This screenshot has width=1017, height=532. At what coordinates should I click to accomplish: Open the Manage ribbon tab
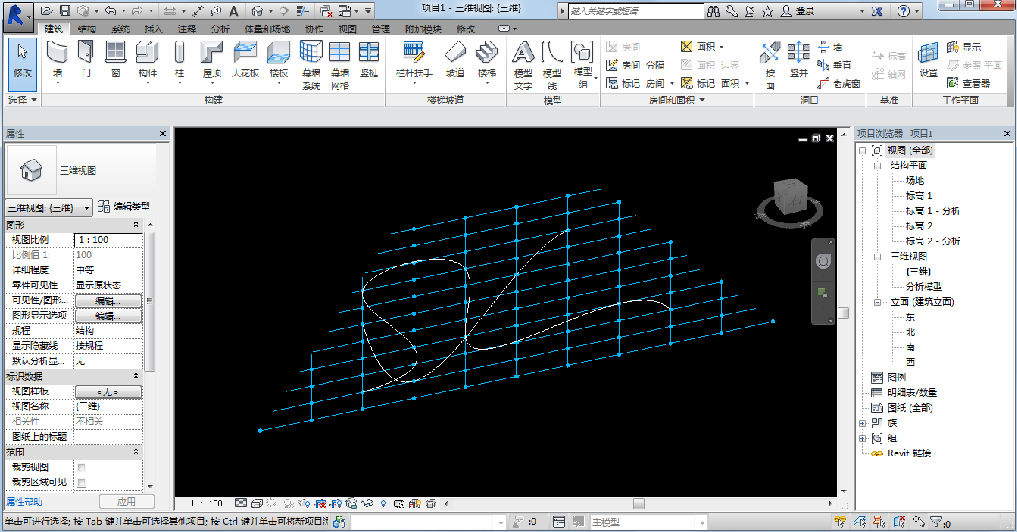380,29
